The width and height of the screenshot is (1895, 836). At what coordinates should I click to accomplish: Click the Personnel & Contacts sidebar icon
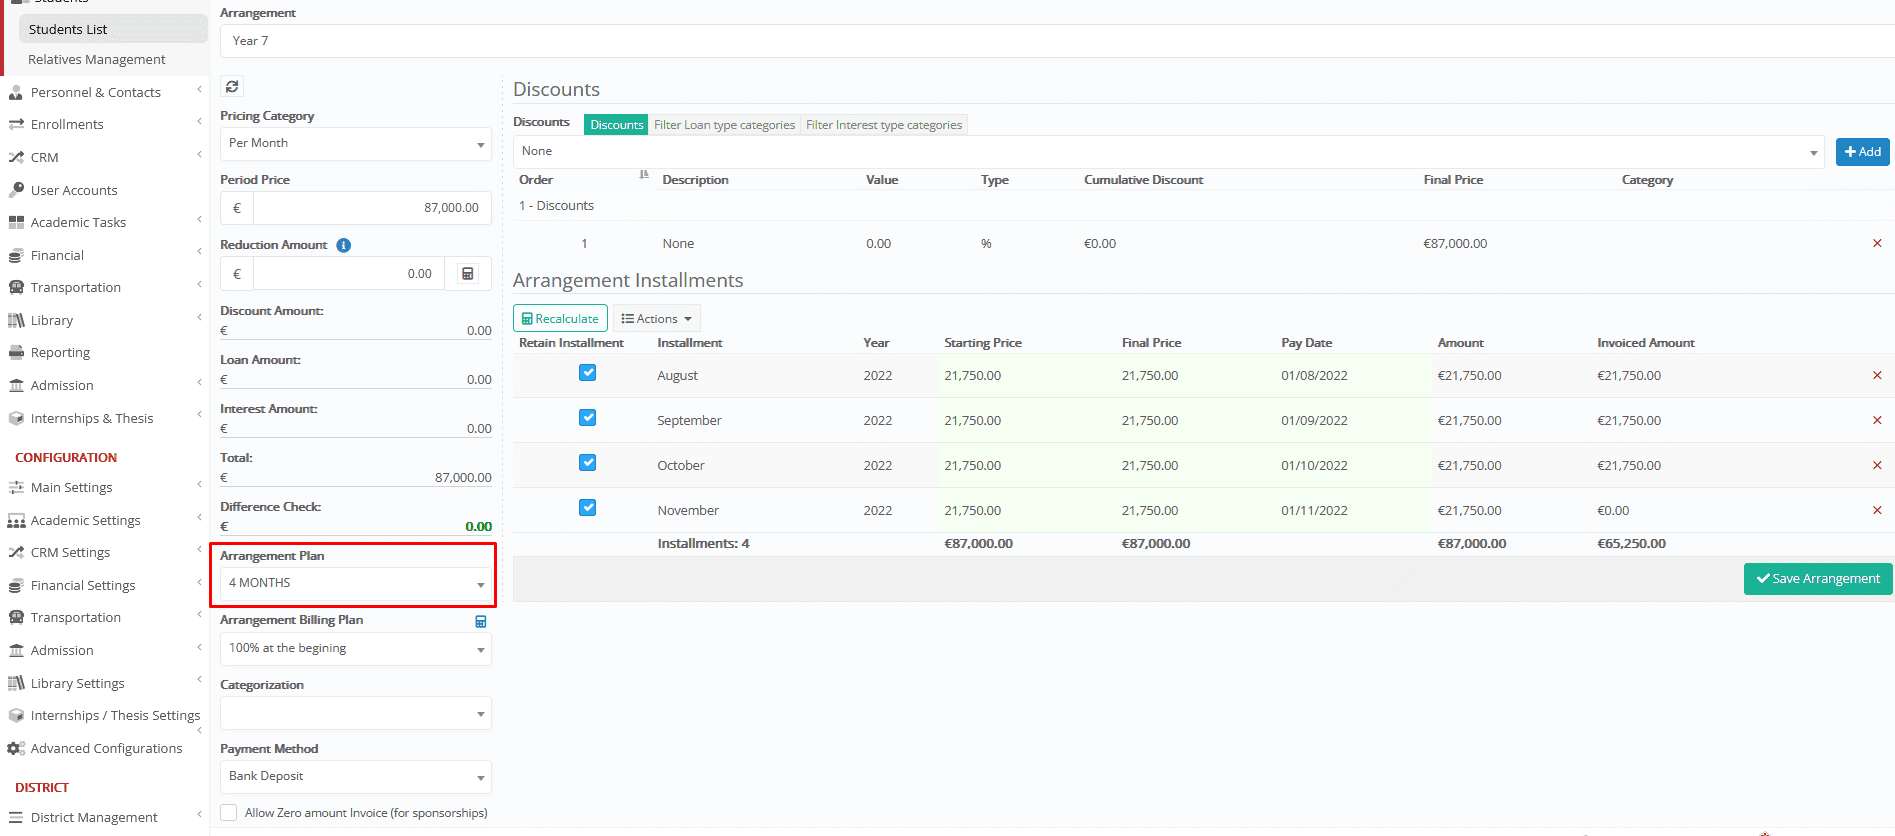(16, 92)
